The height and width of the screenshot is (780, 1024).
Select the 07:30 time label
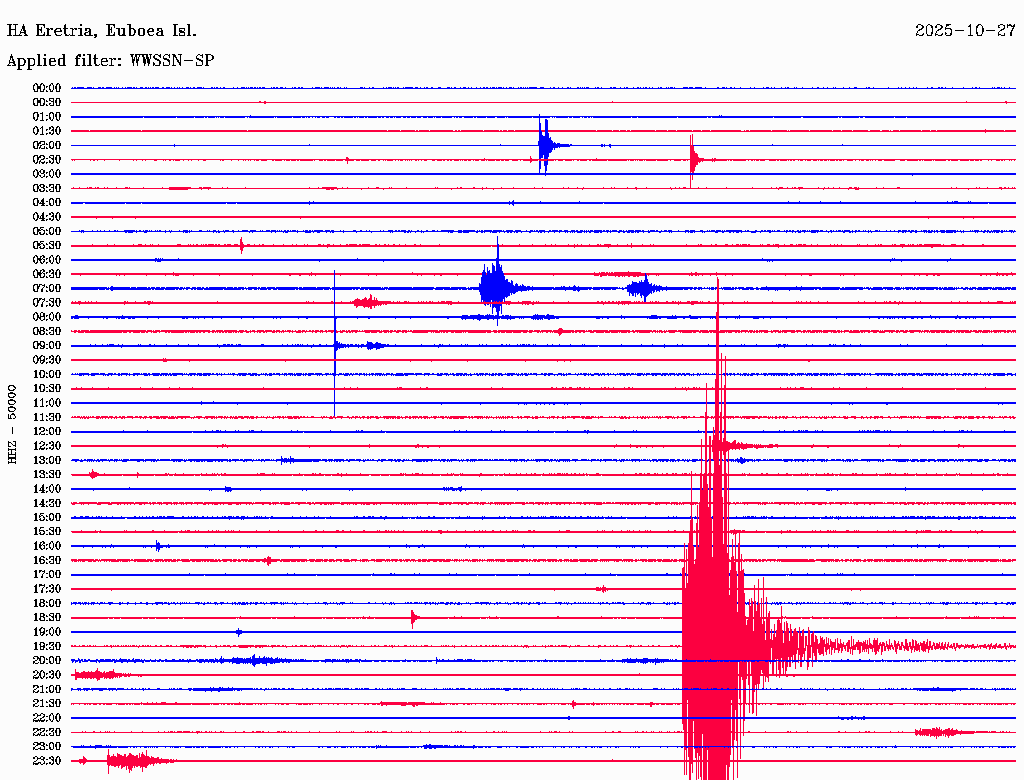click(x=47, y=302)
